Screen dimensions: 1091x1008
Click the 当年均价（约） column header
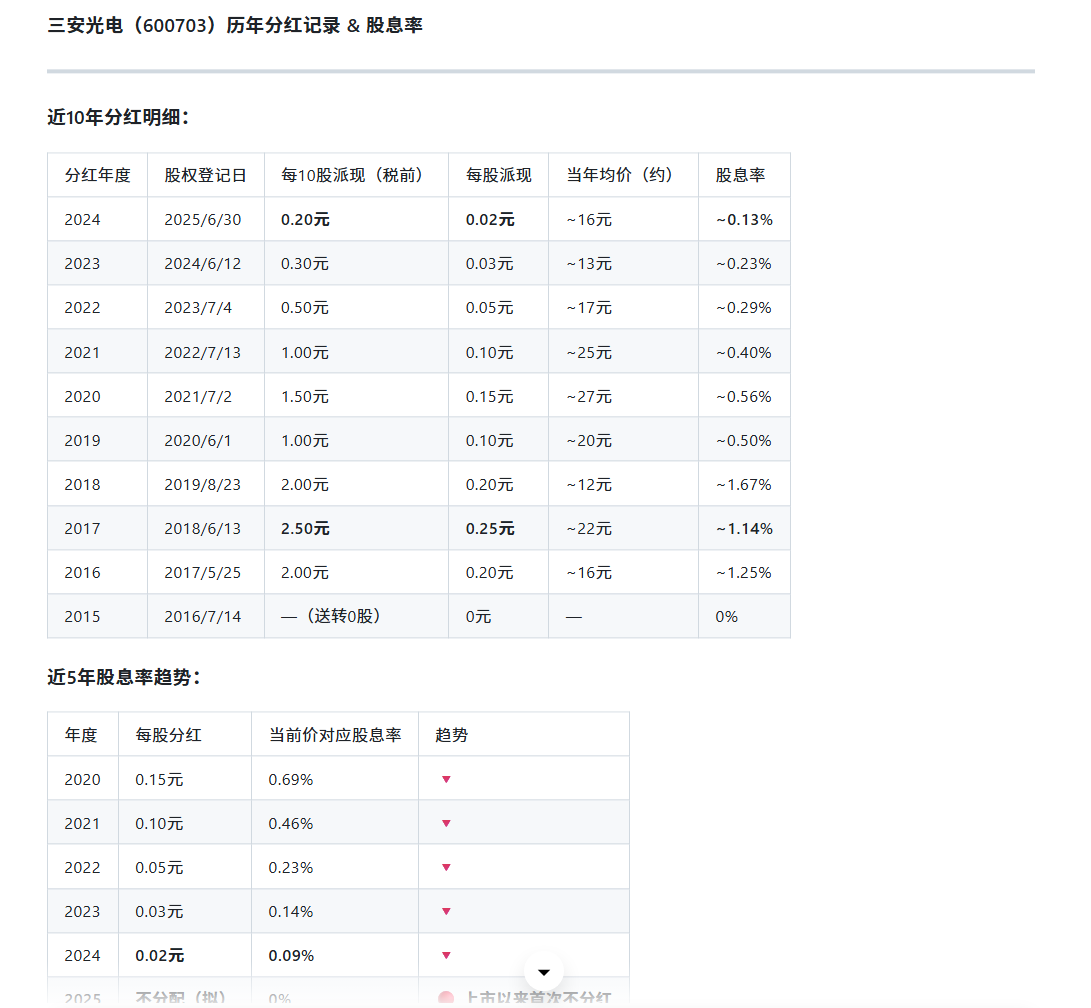pyautogui.click(x=623, y=175)
